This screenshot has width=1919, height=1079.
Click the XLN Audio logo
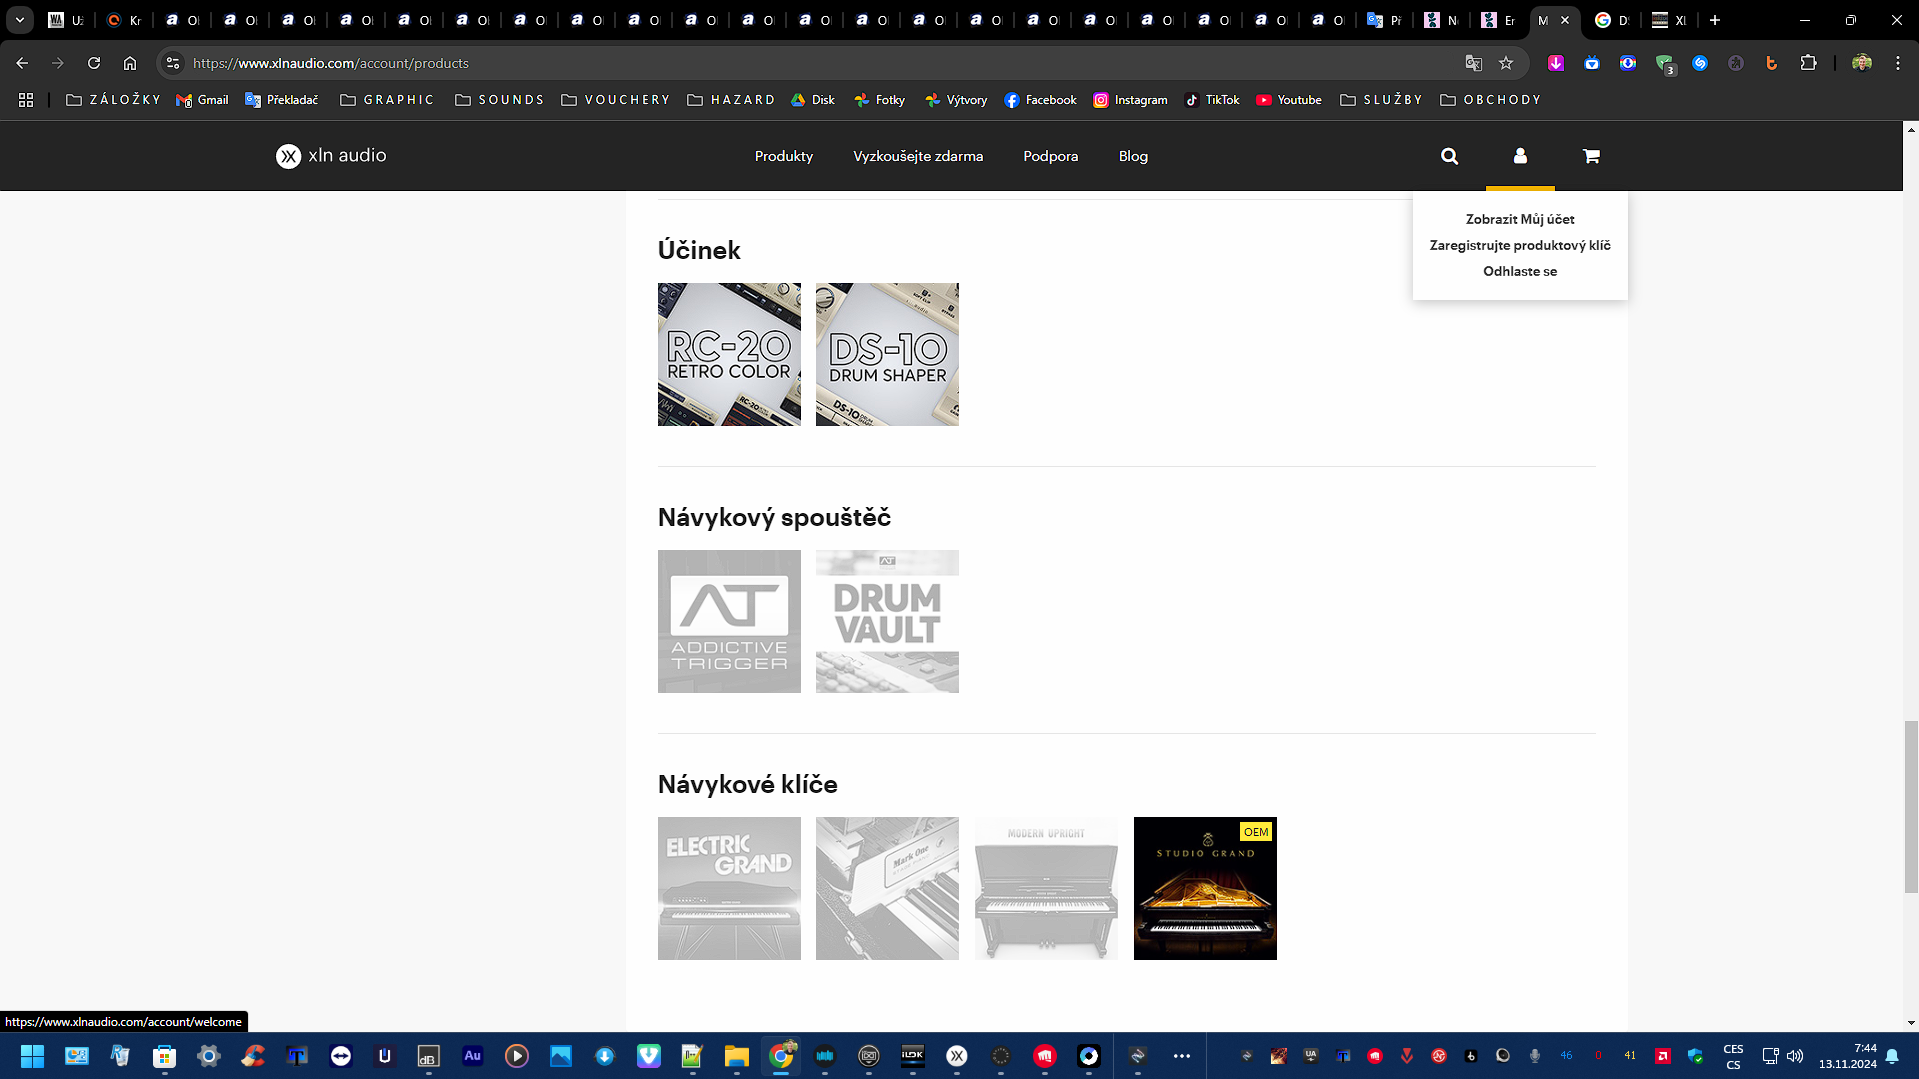[x=331, y=156]
